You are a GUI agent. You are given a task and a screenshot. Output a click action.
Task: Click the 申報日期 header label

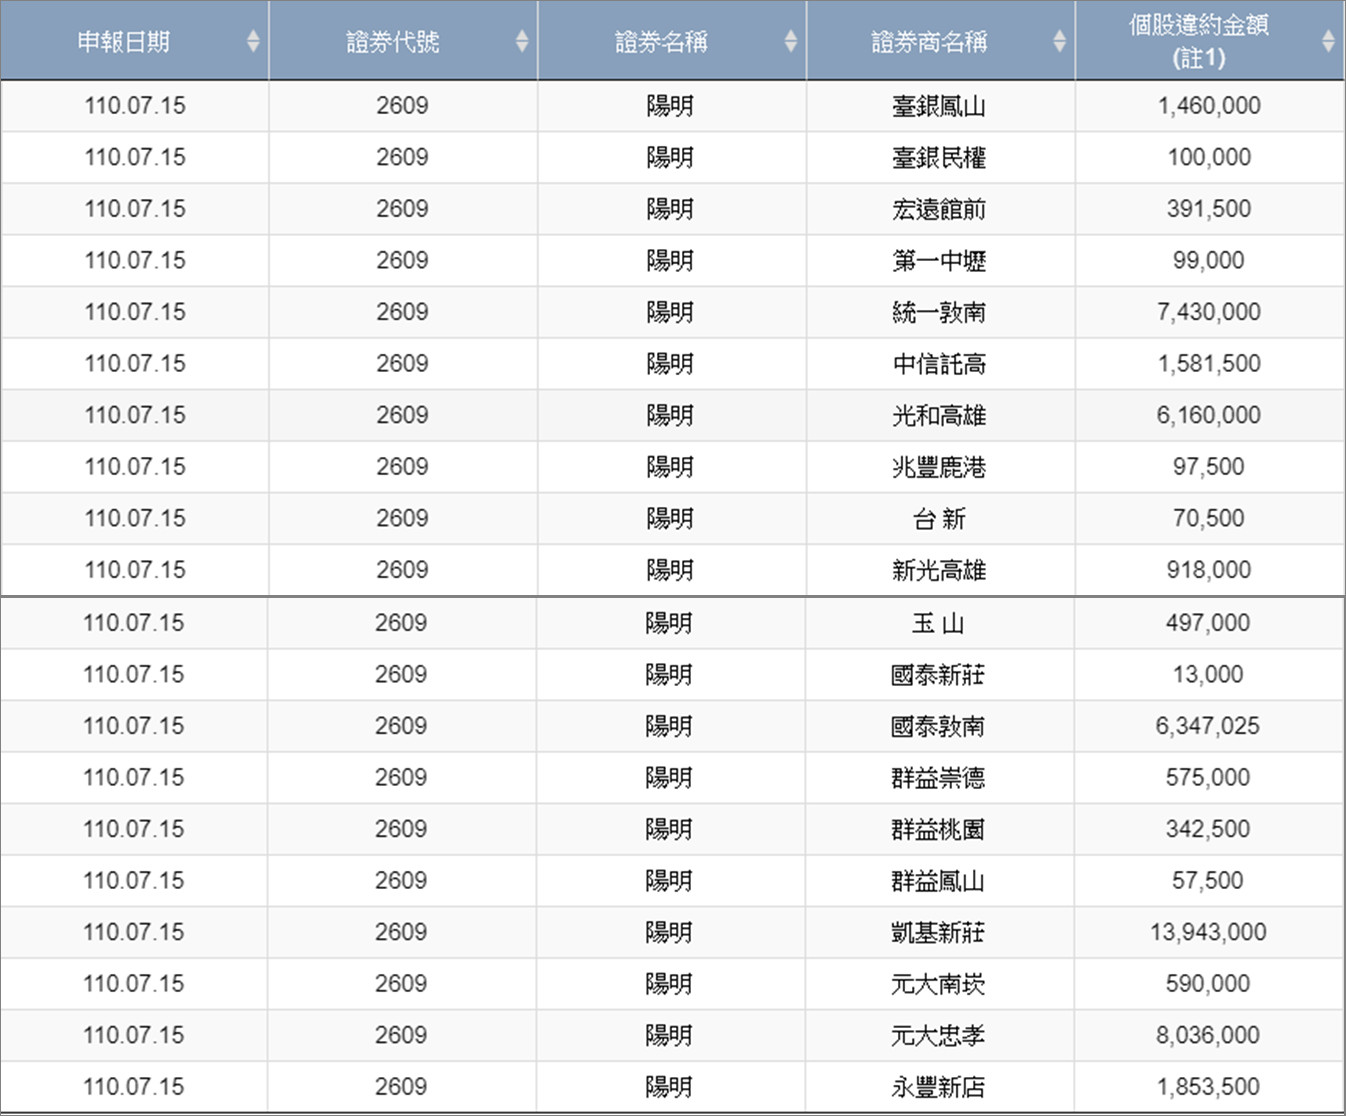124,42
